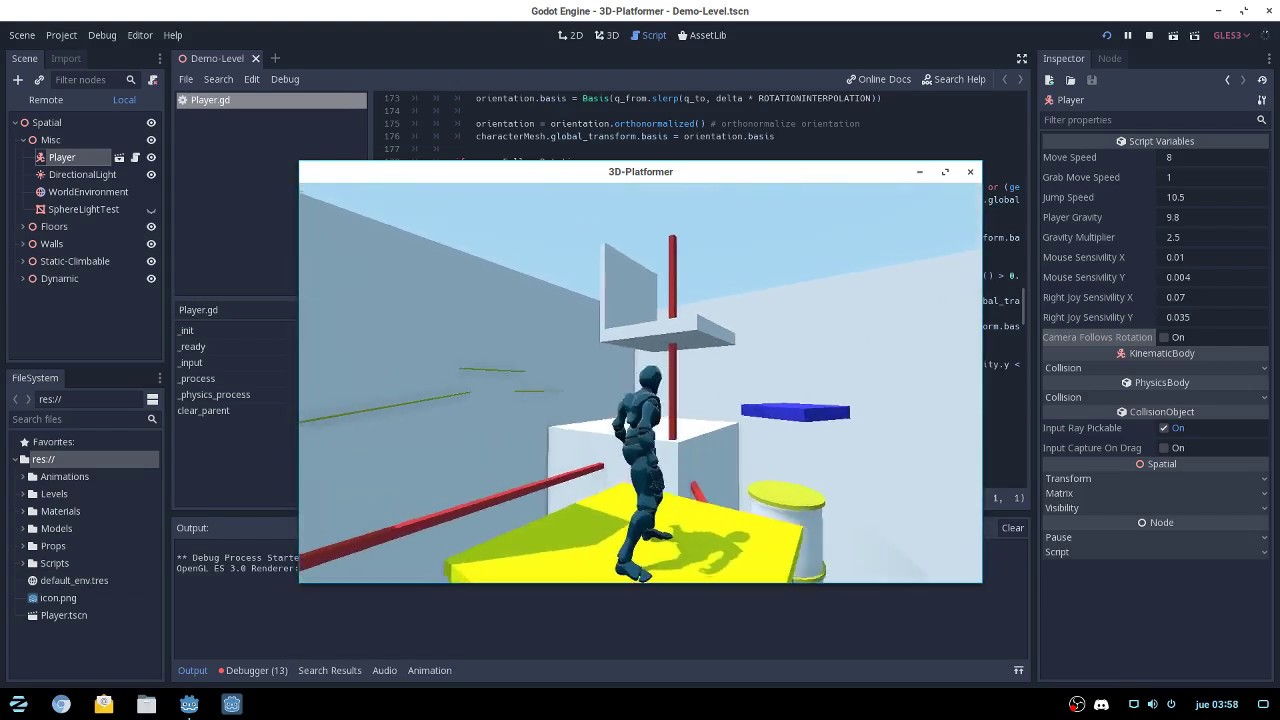Create a new resource in Inspector
Image resolution: width=1280 pixels, height=720 pixels.
[1049, 80]
